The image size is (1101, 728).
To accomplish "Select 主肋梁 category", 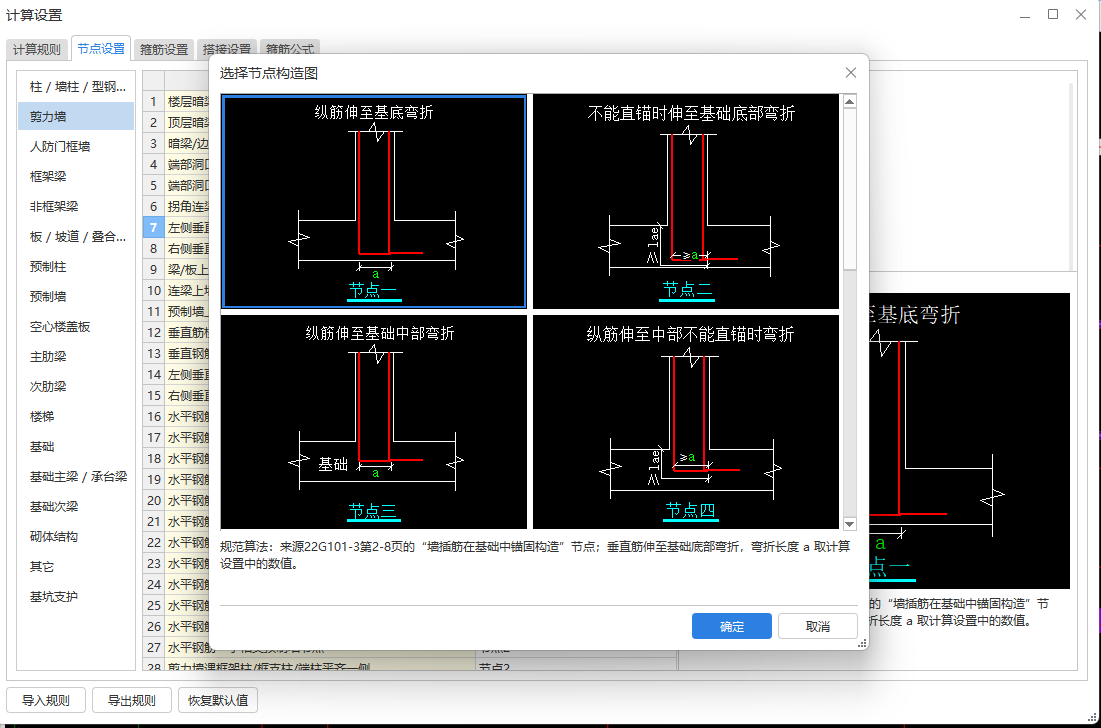I will coord(76,357).
